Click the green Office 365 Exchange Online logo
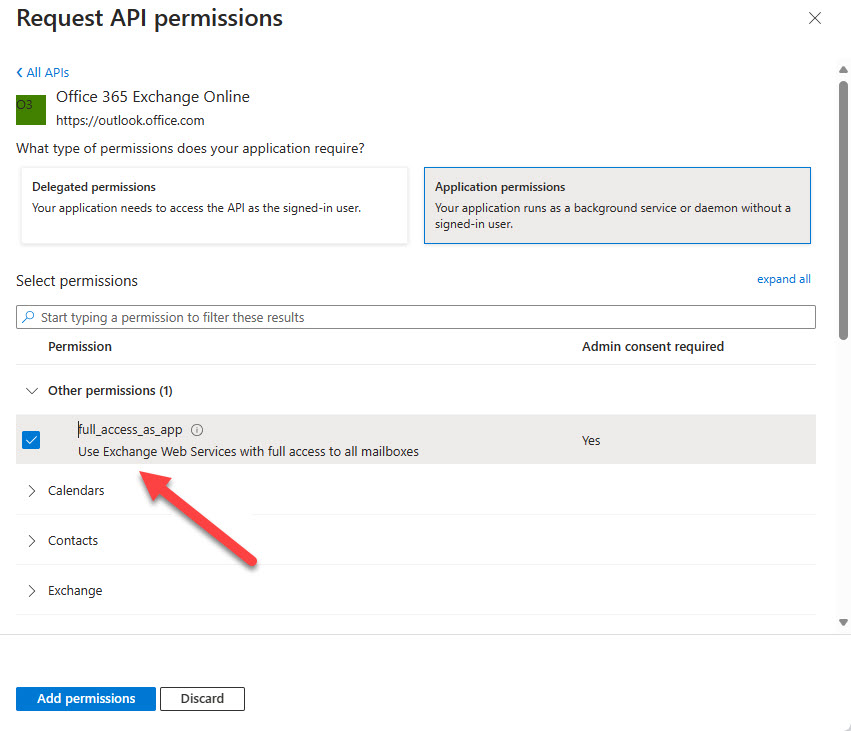Screen dimensions: 851x731 31,110
